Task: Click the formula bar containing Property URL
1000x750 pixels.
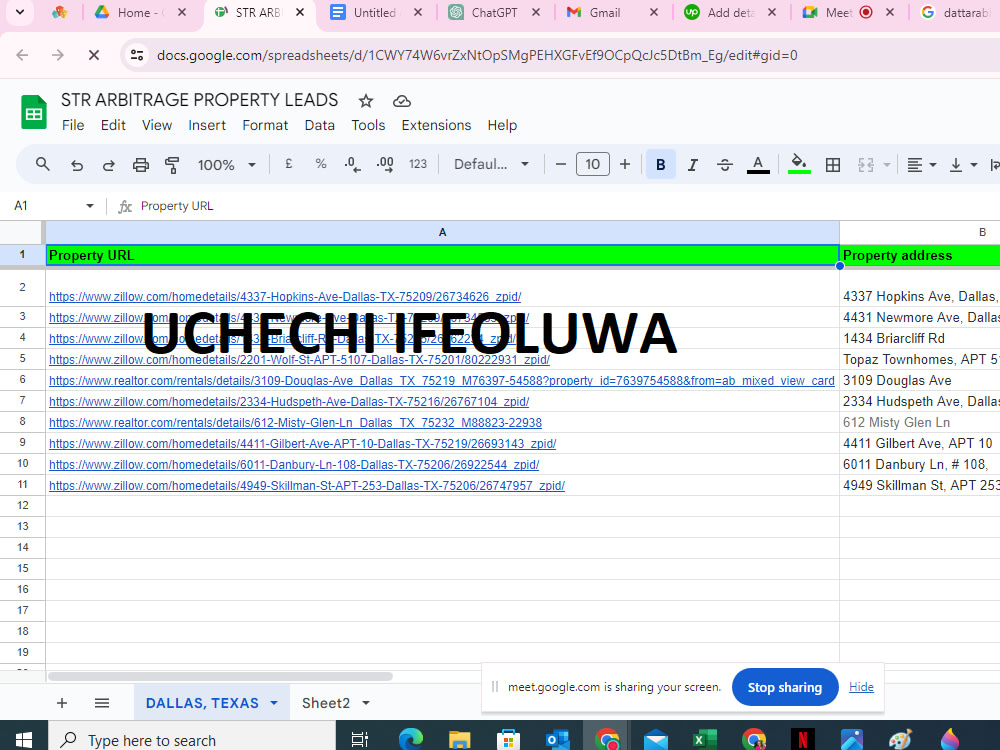Action: pos(568,206)
